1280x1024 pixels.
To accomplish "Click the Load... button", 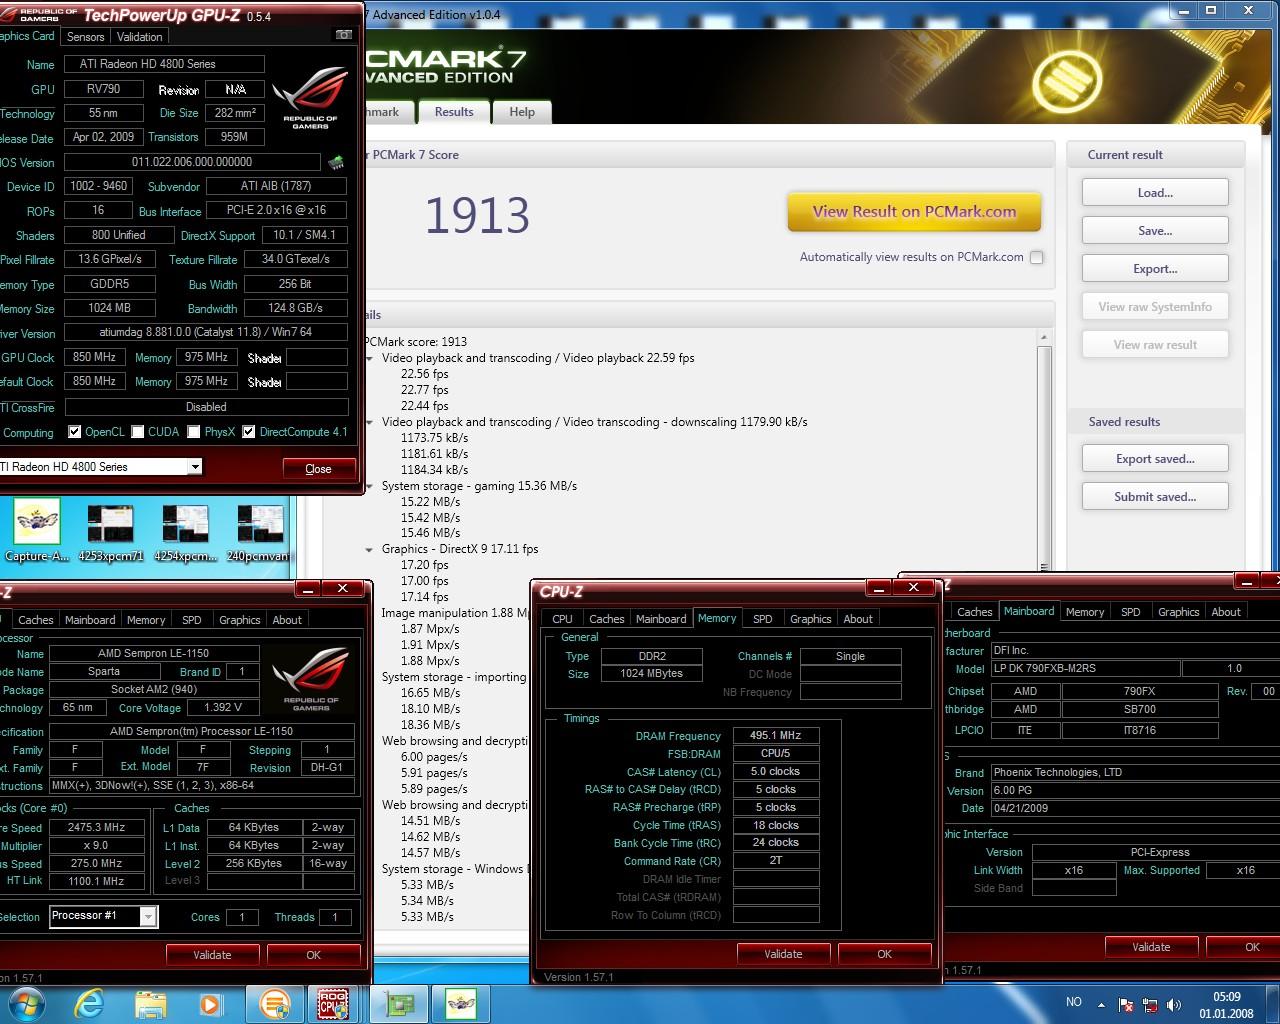I will [1155, 193].
